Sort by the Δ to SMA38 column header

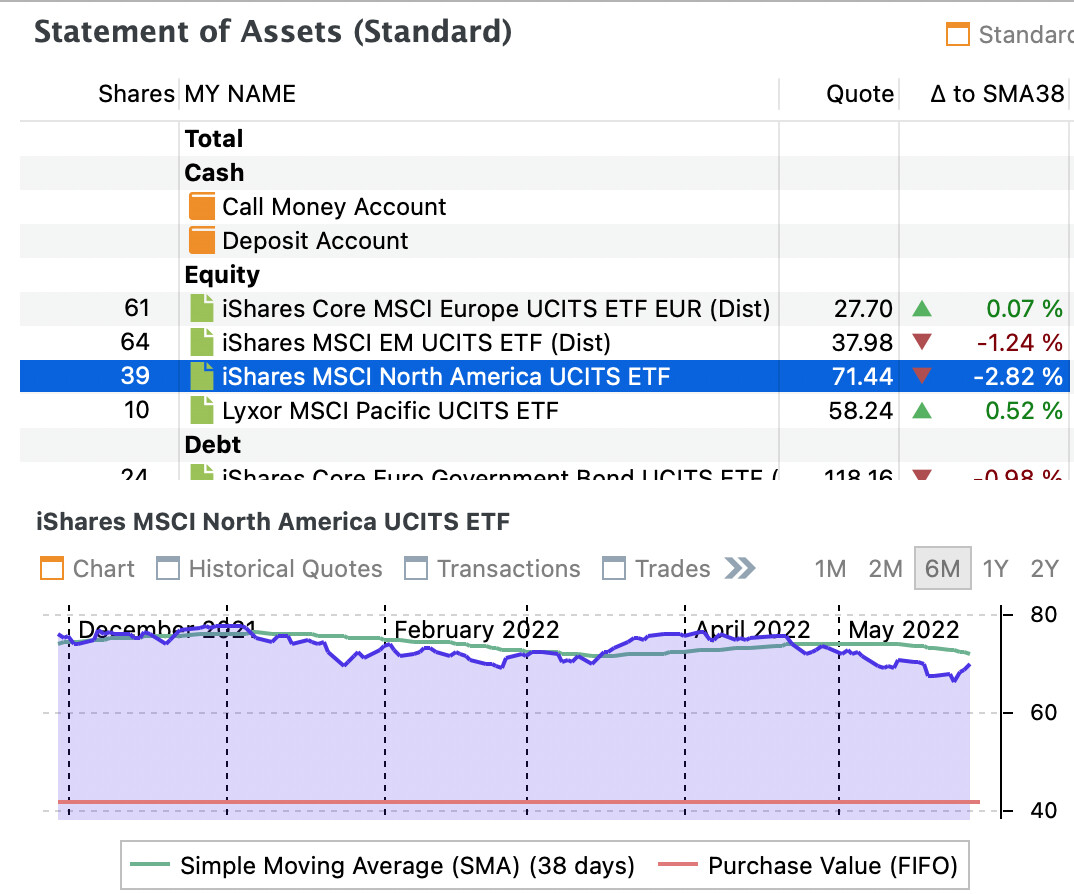click(x=997, y=94)
